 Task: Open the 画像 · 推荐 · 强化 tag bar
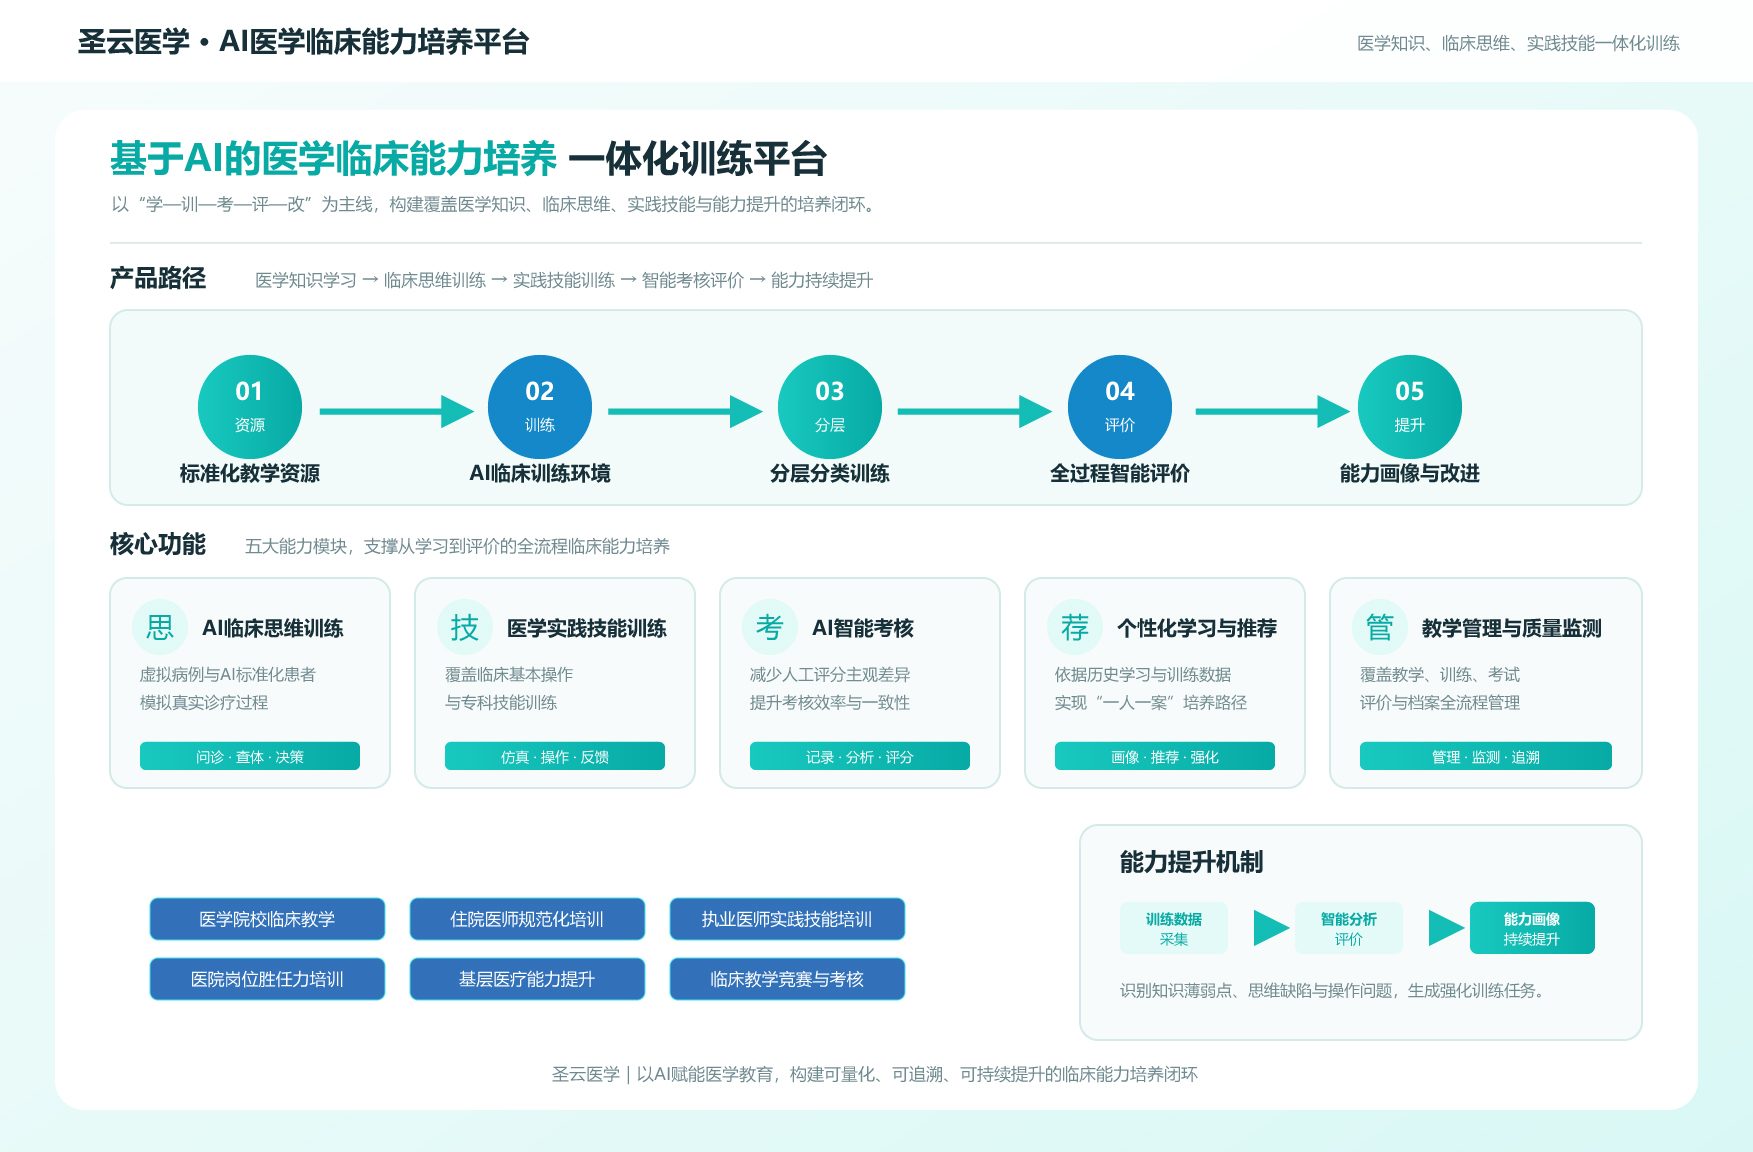coord(1165,756)
